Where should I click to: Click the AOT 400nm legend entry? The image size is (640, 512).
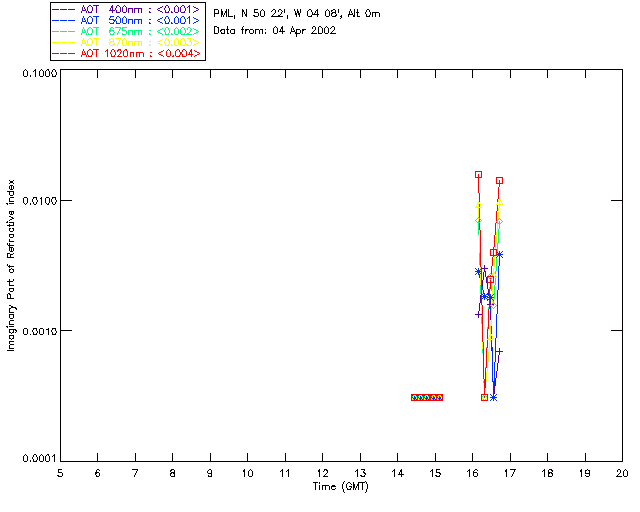point(126,9)
